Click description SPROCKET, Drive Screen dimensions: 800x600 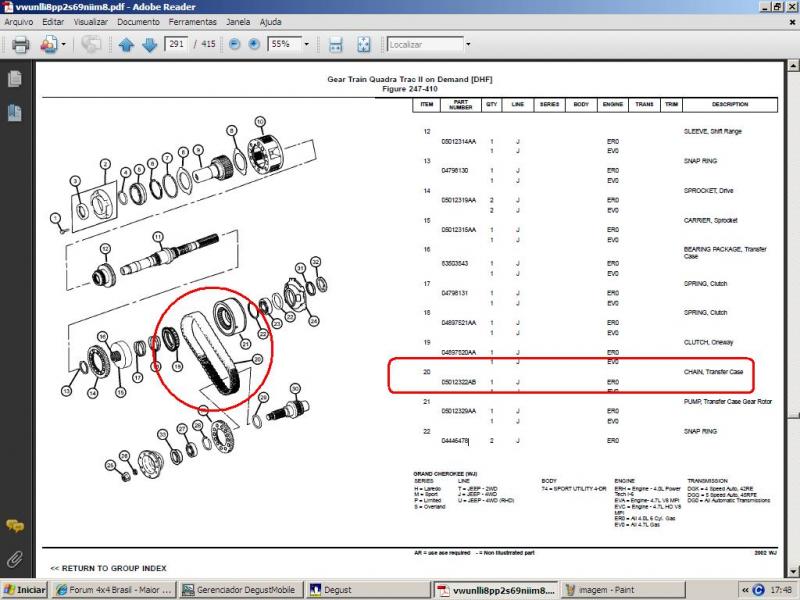708,190
